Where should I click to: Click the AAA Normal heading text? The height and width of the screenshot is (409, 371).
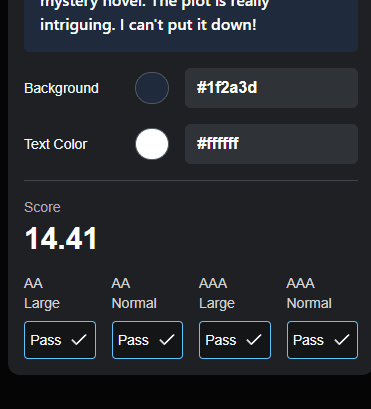(309, 293)
